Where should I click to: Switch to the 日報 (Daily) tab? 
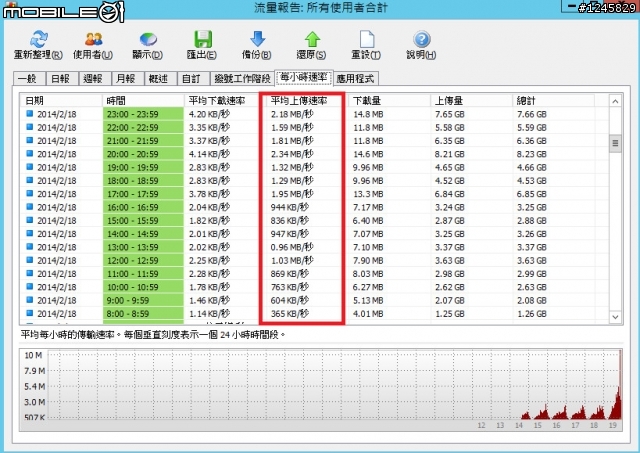(x=62, y=78)
